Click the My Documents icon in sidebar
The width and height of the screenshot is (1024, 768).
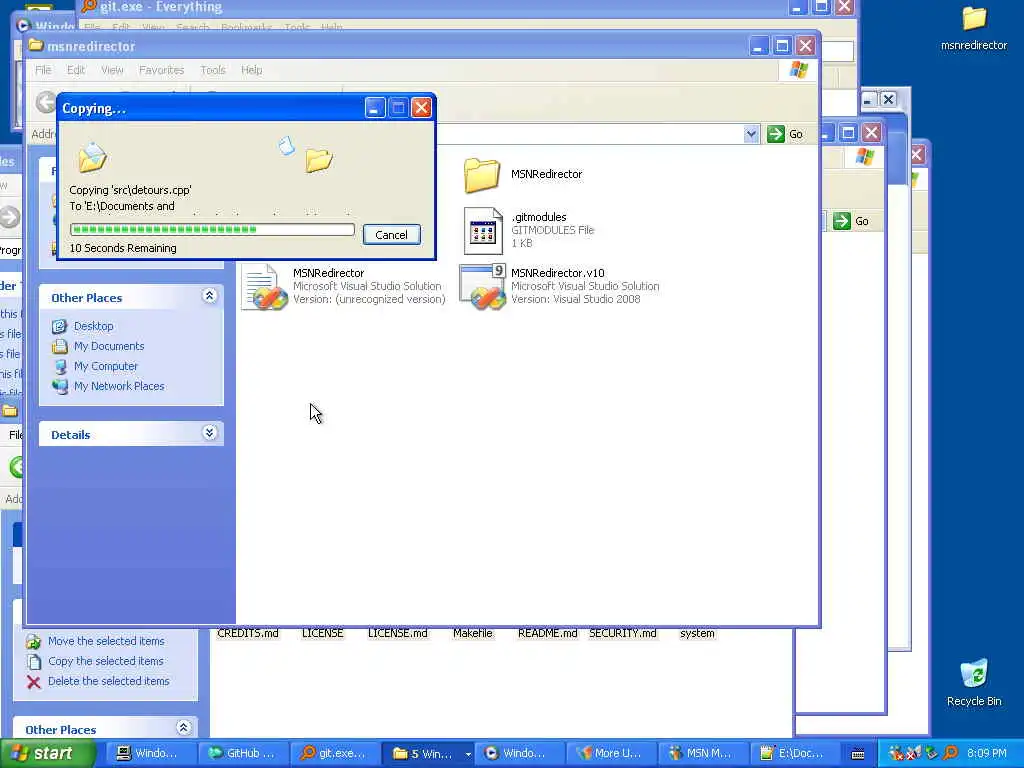tap(59, 346)
